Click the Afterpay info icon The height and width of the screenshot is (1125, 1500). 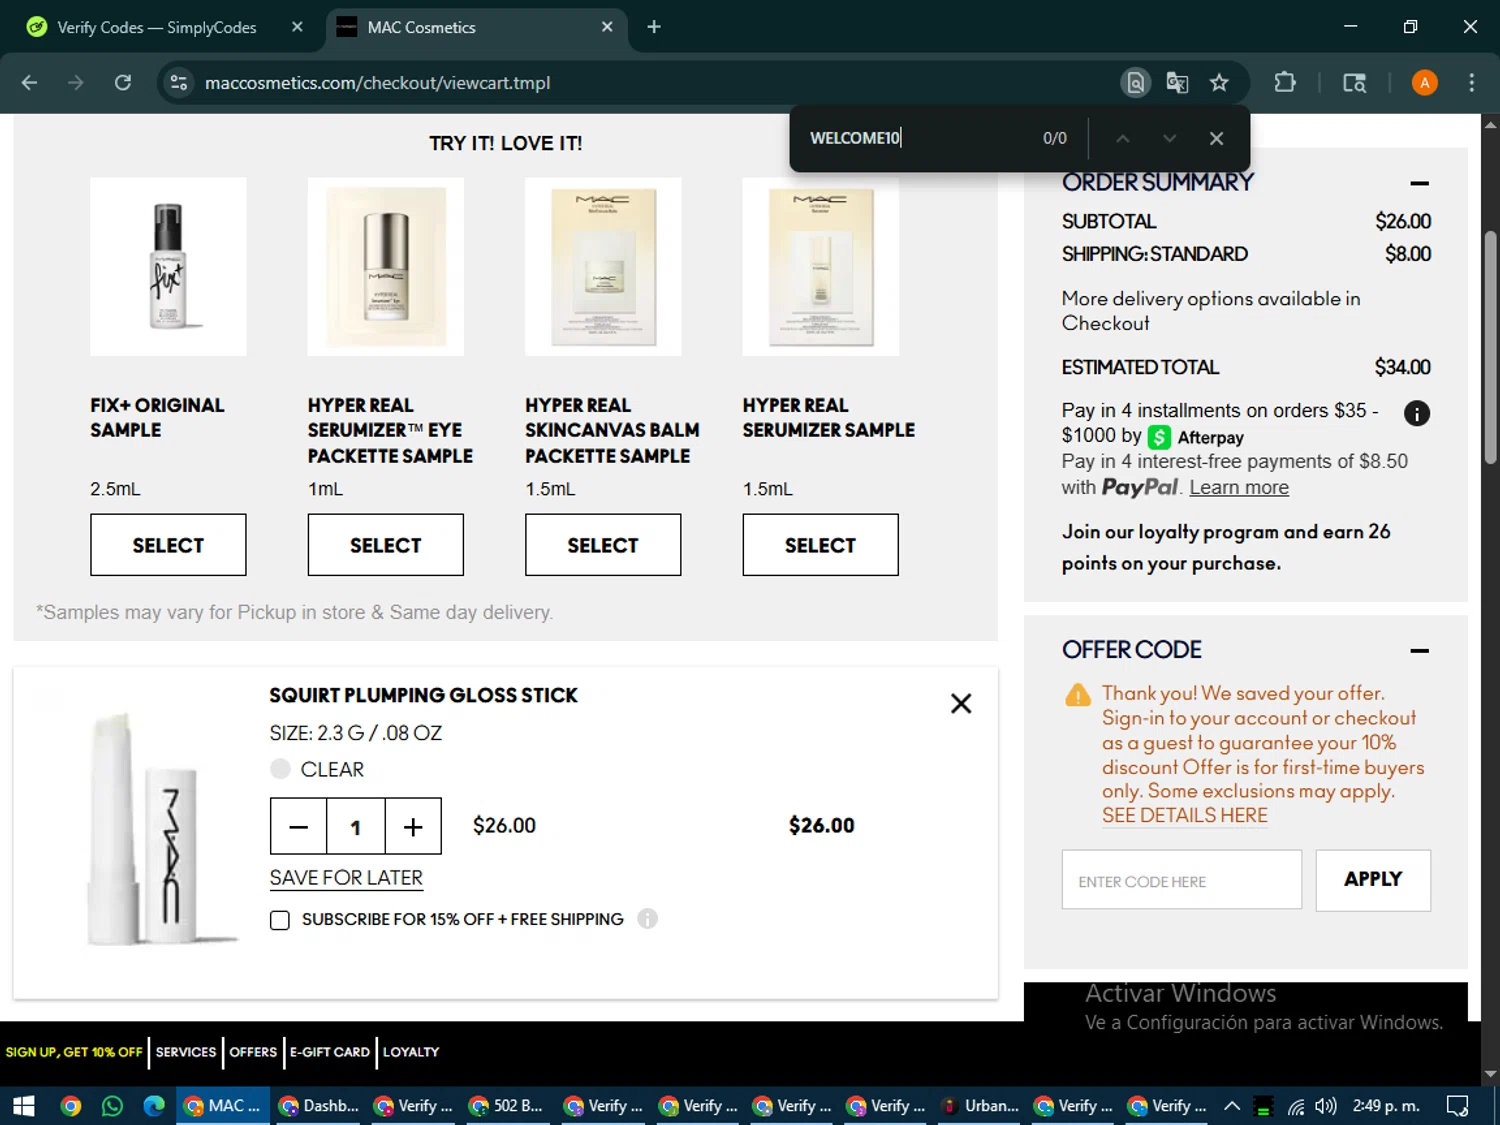click(1416, 413)
